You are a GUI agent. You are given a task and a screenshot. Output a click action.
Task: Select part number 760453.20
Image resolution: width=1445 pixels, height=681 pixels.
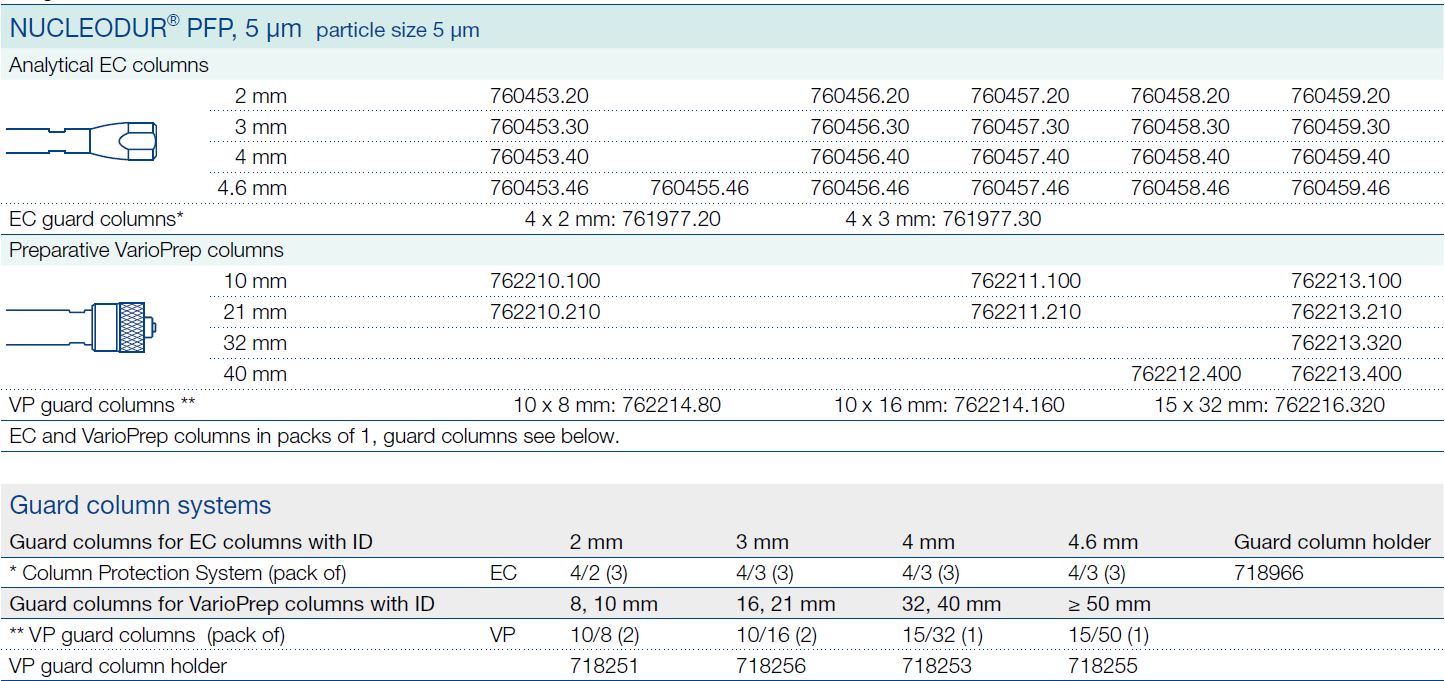tap(539, 96)
